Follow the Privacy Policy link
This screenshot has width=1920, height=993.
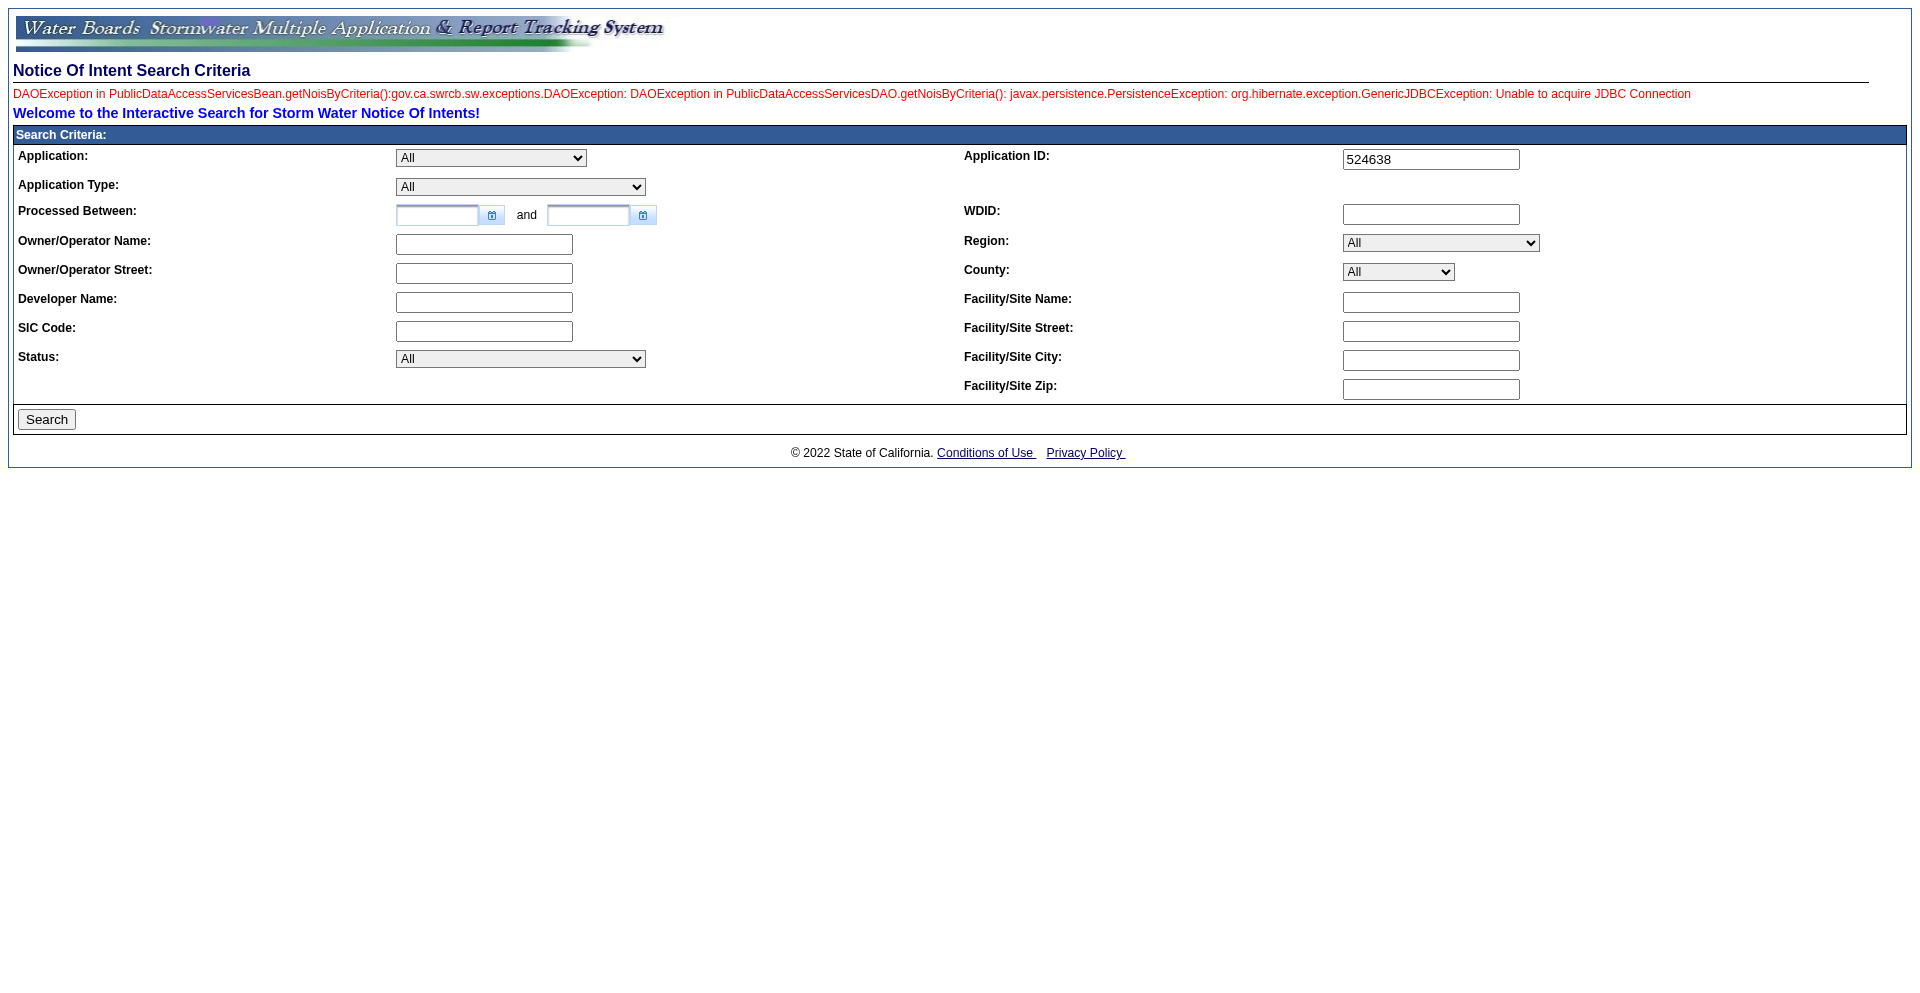click(x=1085, y=453)
